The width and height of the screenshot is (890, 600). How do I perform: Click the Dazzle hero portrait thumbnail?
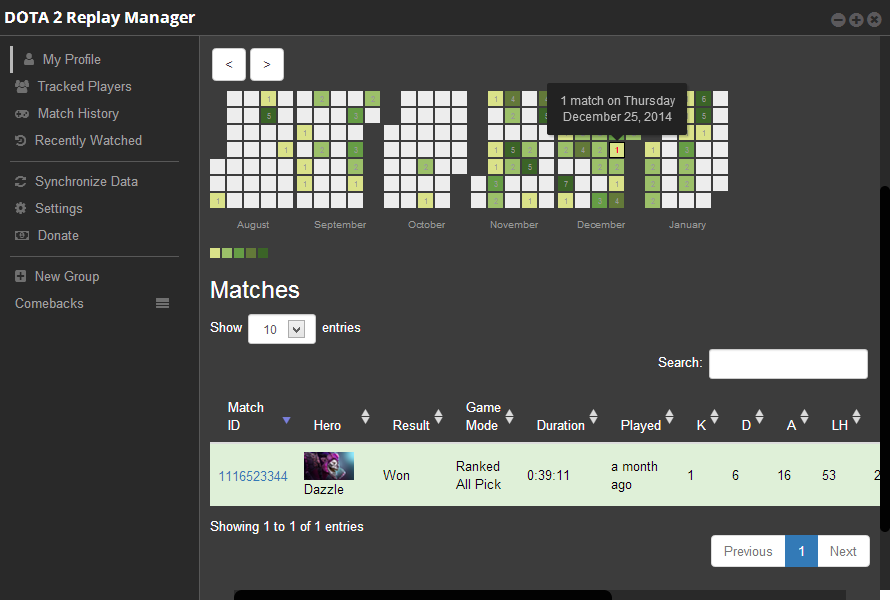click(x=329, y=466)
